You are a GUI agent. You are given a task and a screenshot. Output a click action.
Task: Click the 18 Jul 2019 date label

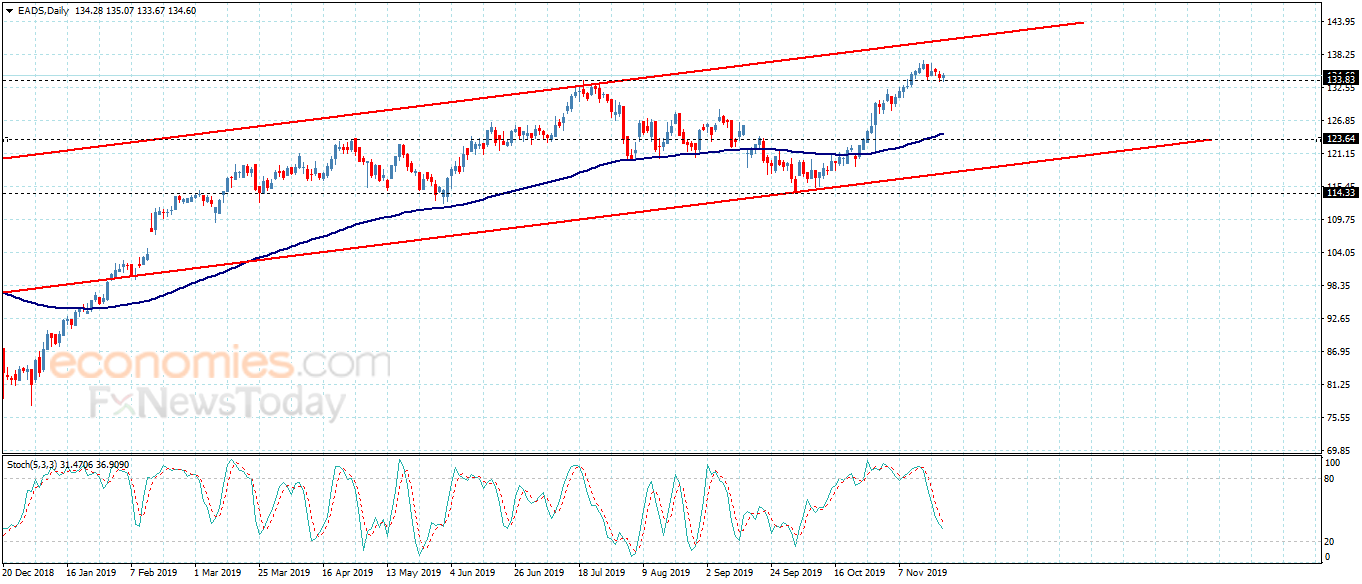(602, 574)
